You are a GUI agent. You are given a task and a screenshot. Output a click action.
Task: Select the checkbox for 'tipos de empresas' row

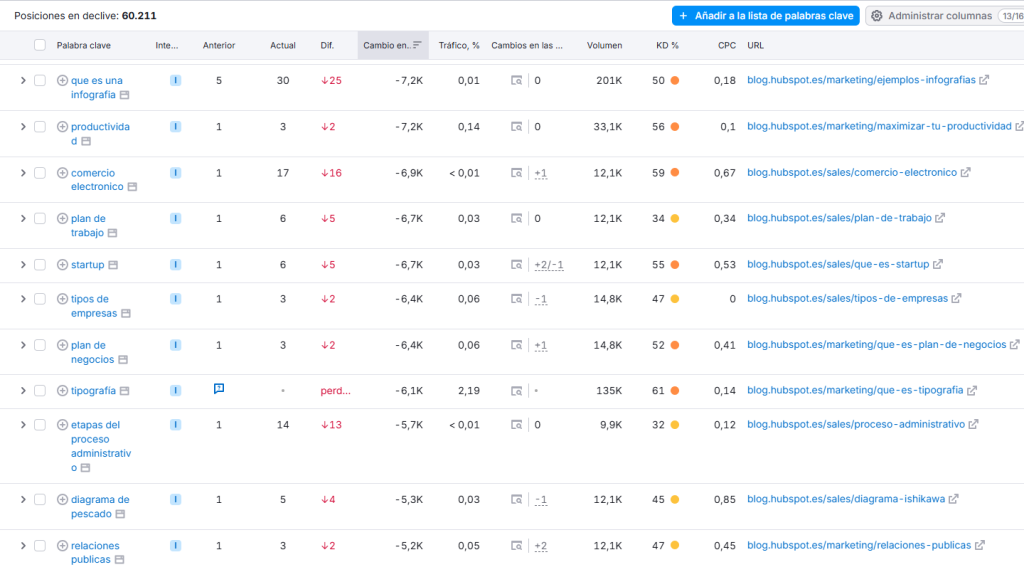click(x=40, y=299)
